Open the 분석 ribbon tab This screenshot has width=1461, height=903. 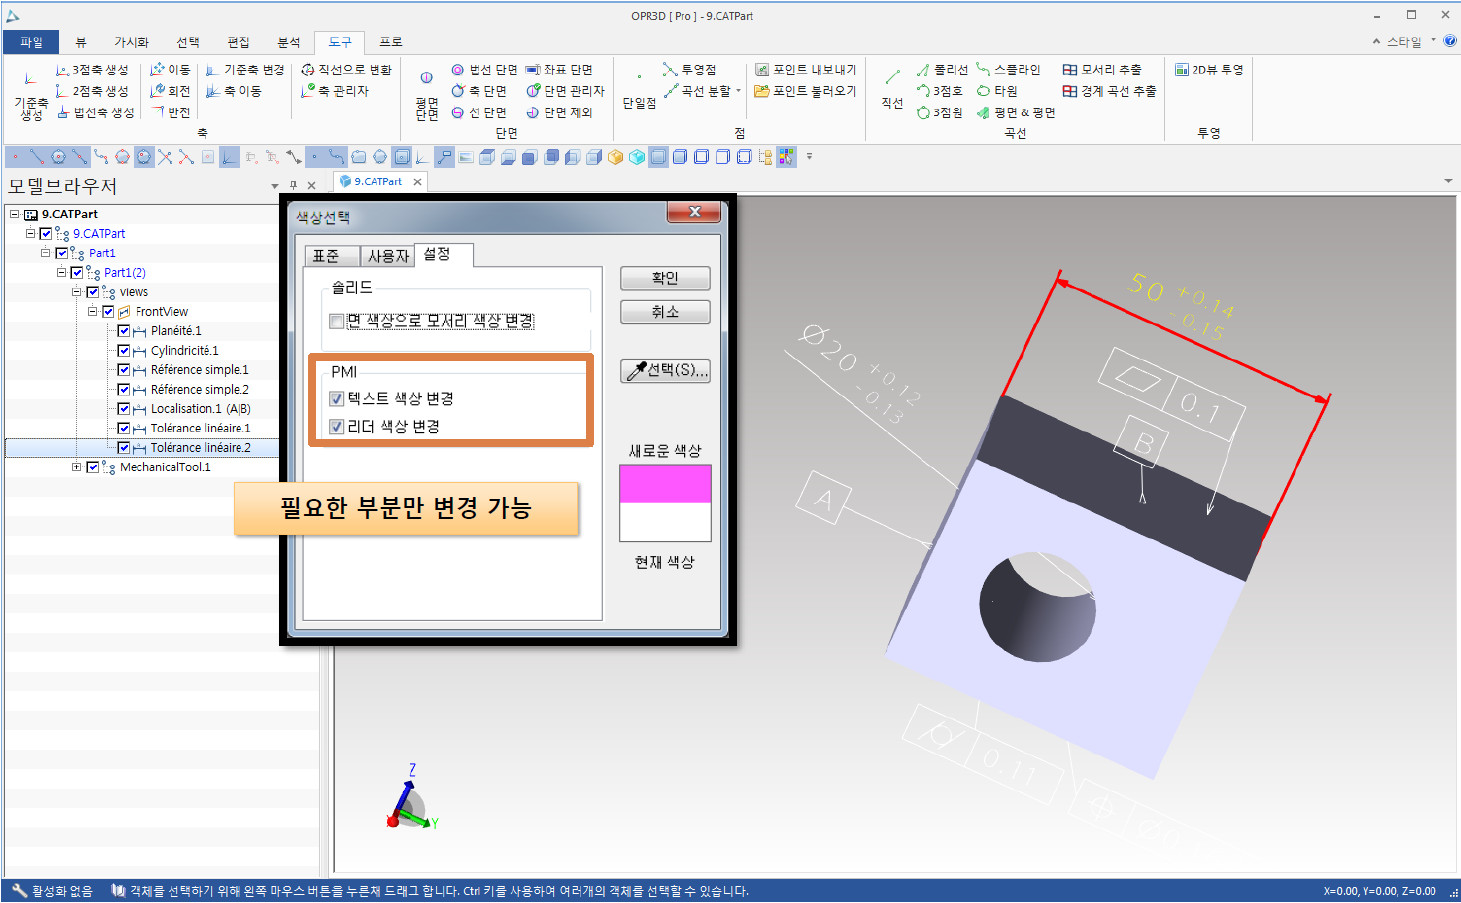pos(289,42)
